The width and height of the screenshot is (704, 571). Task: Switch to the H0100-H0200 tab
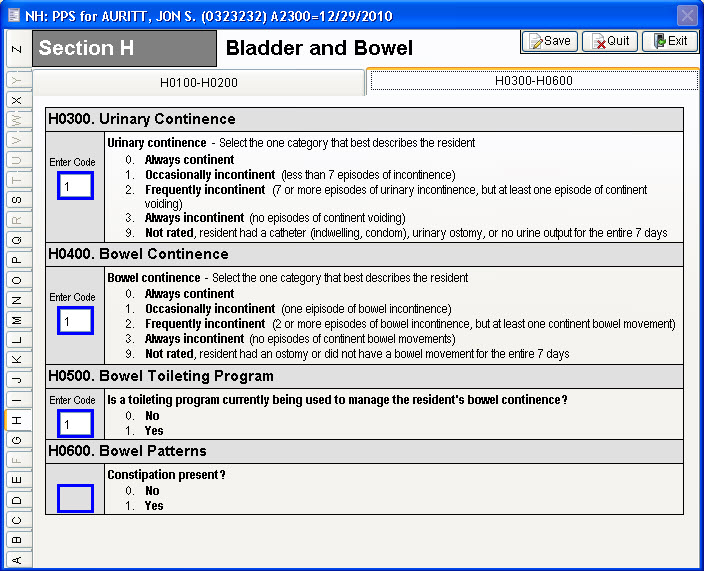pyautogui.click(x=199, y=83)
